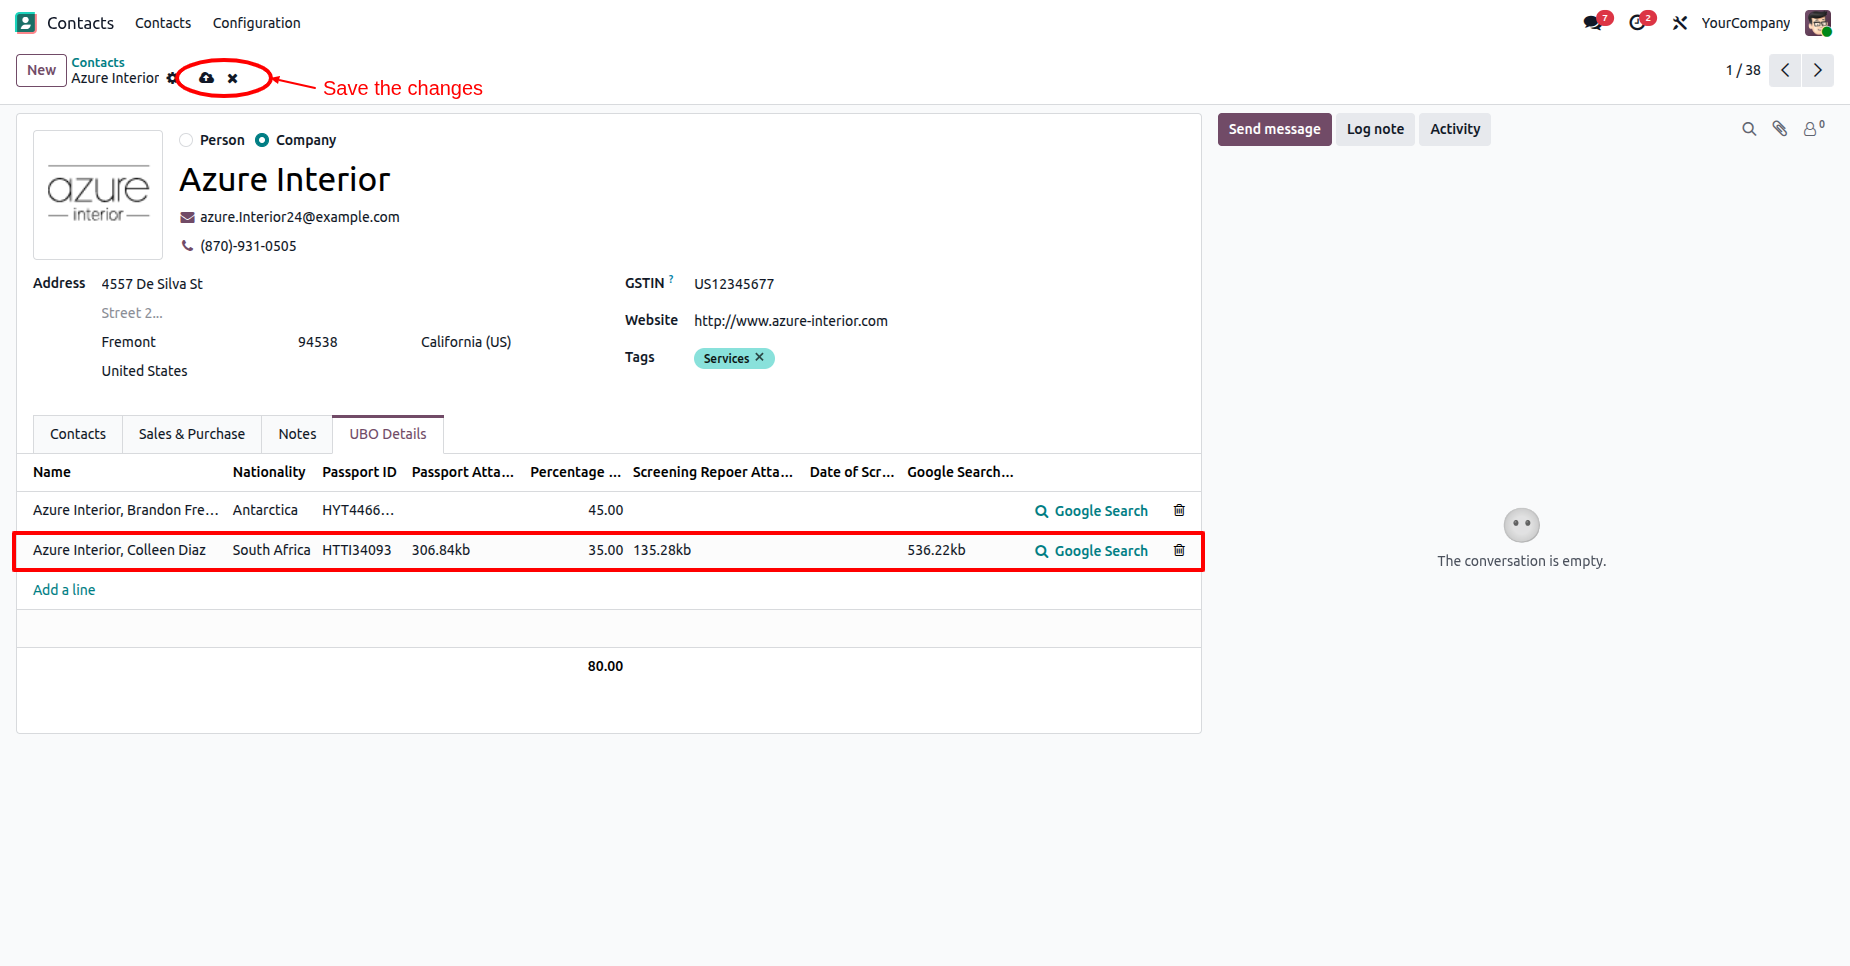Edit the email address field
This screenshot has height=966, width=1850.
point(300,217)
